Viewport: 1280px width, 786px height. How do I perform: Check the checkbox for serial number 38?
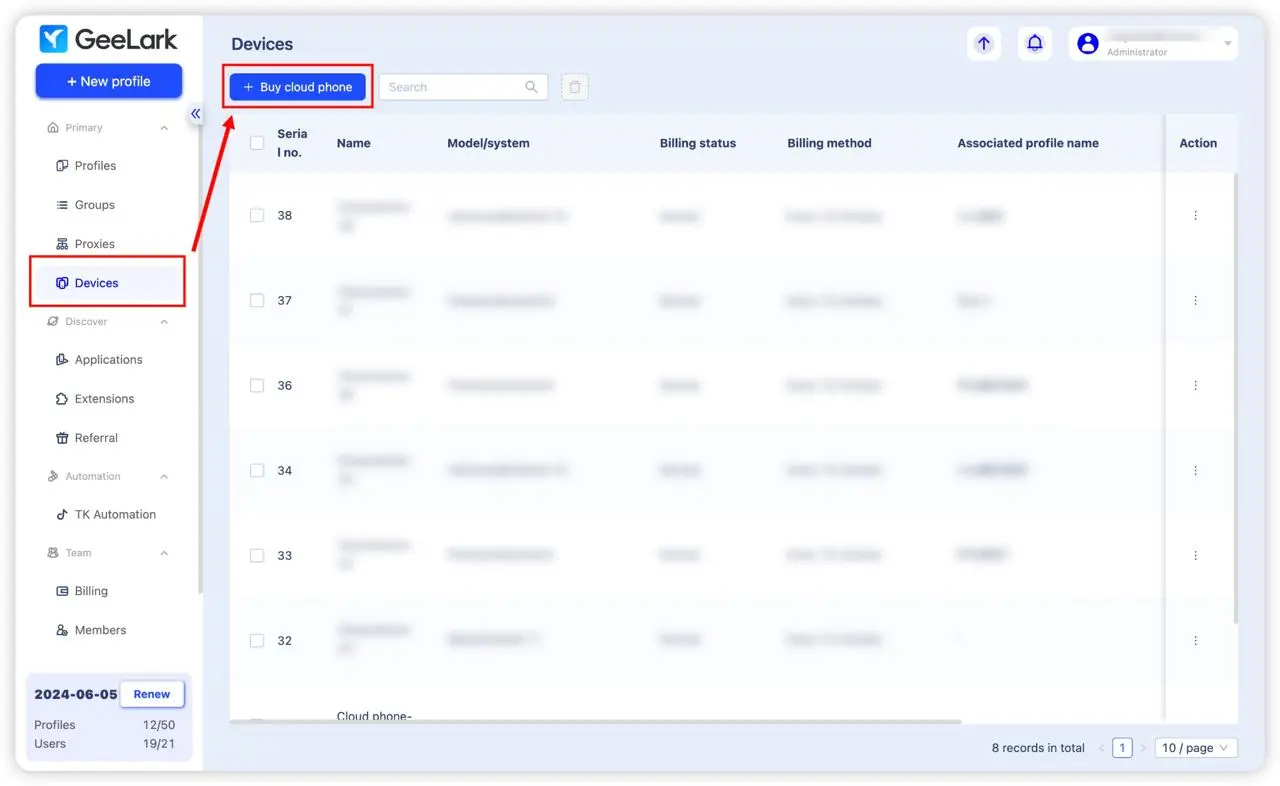257,215
